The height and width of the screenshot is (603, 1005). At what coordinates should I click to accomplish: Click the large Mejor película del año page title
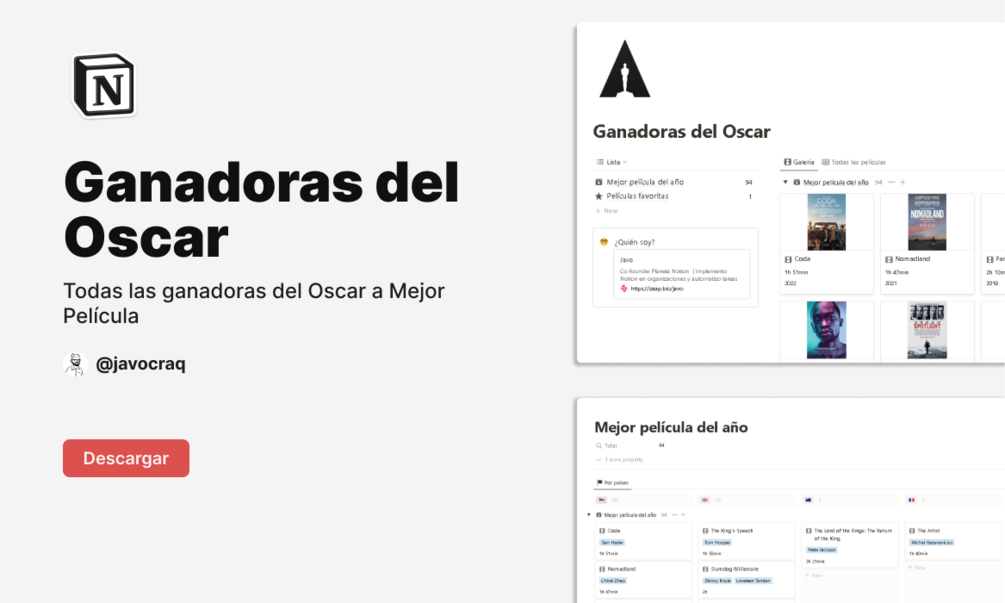pos(671,427)
